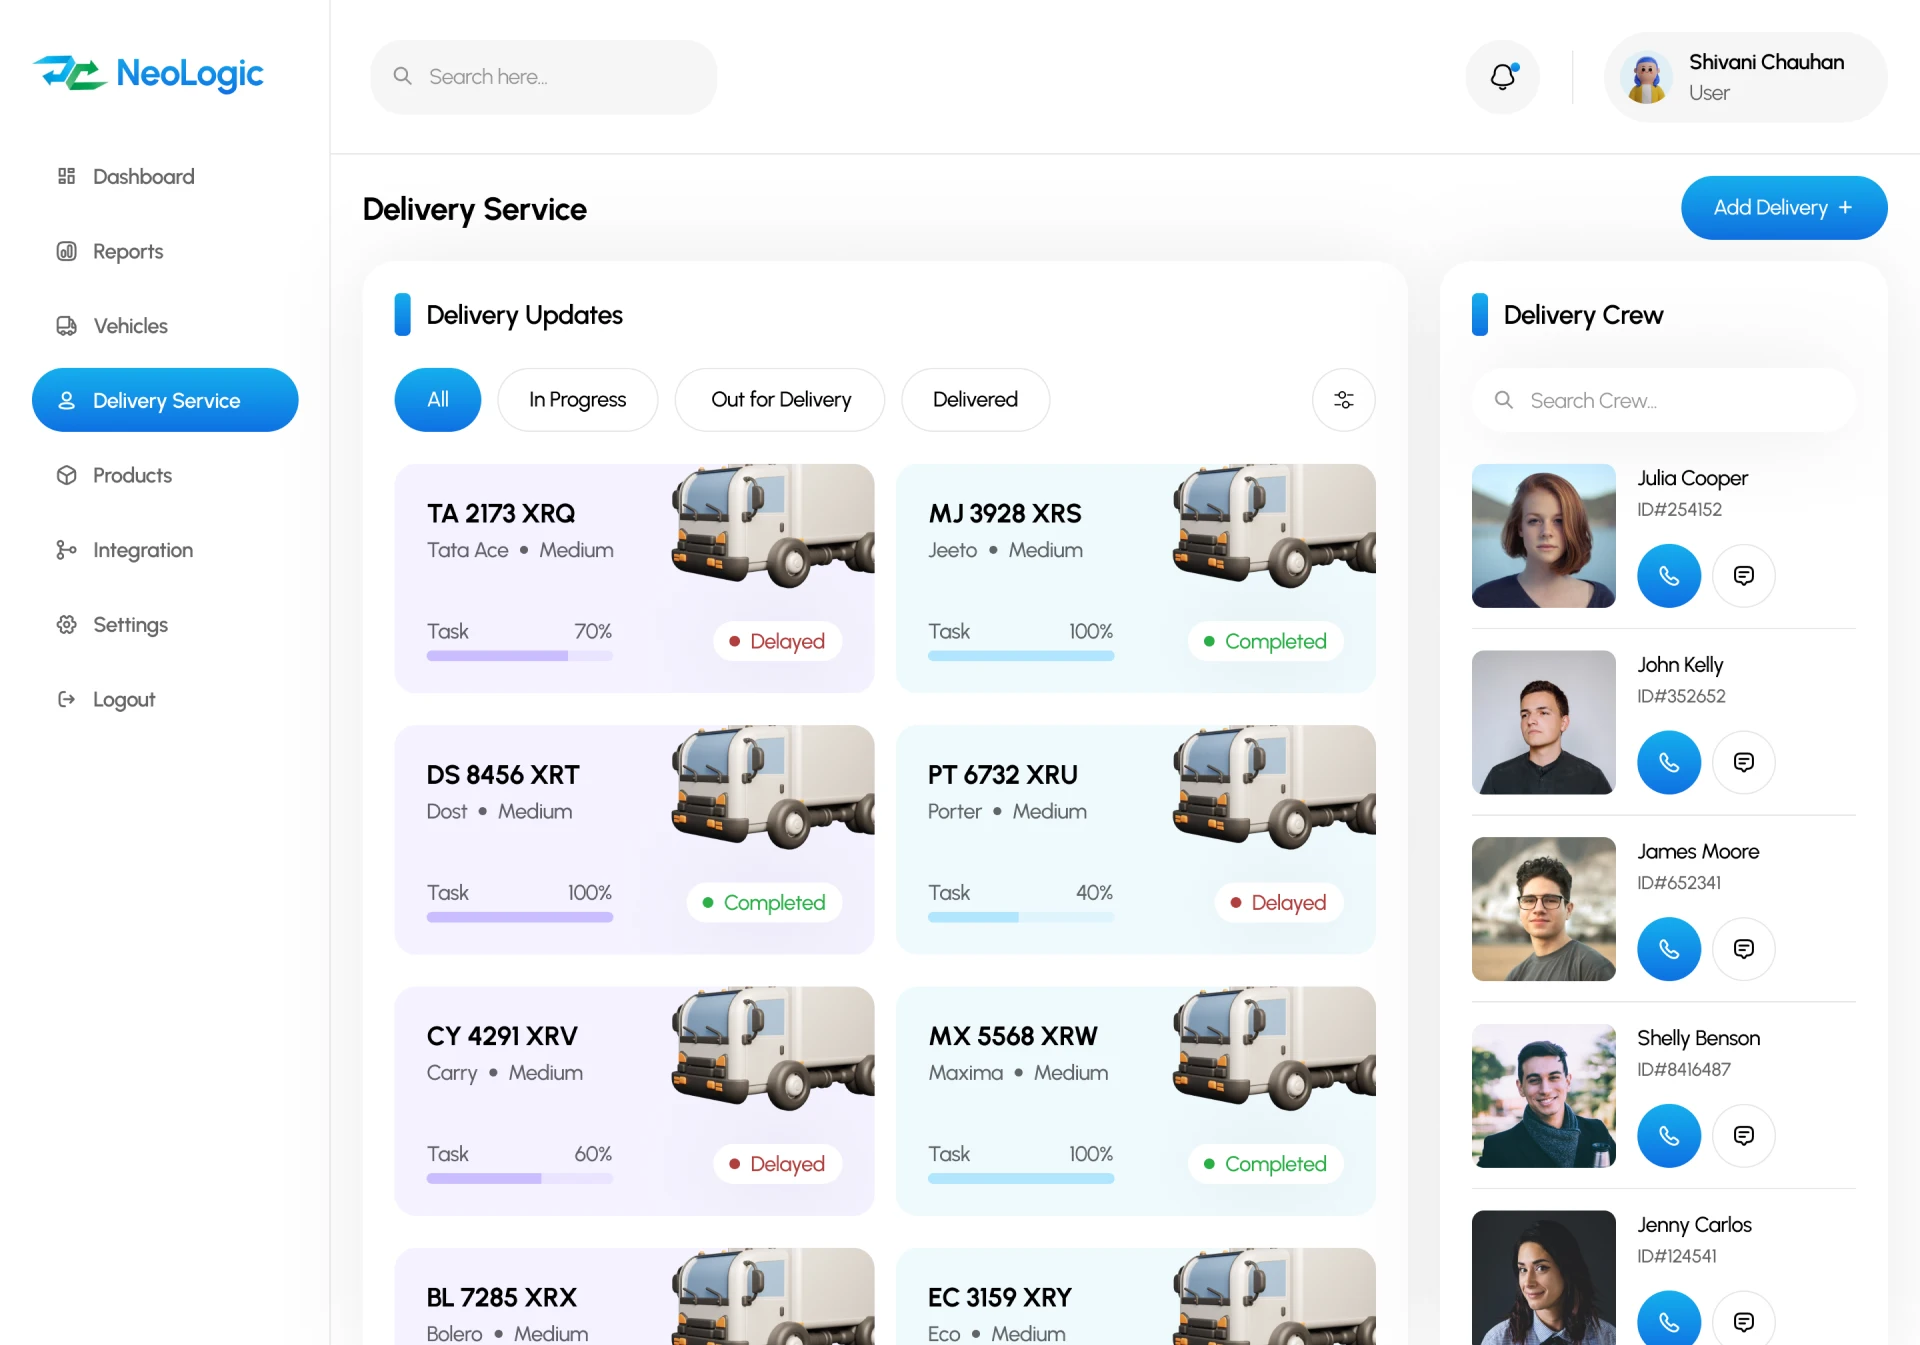Open the Reports section
The width and height of the screenshot is (1920, 1345).
coord(127,251)
